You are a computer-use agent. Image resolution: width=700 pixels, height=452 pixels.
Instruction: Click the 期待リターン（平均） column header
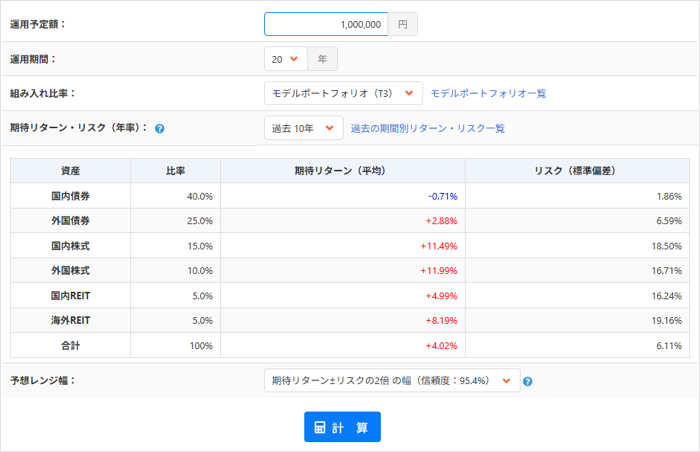point(342,171)
